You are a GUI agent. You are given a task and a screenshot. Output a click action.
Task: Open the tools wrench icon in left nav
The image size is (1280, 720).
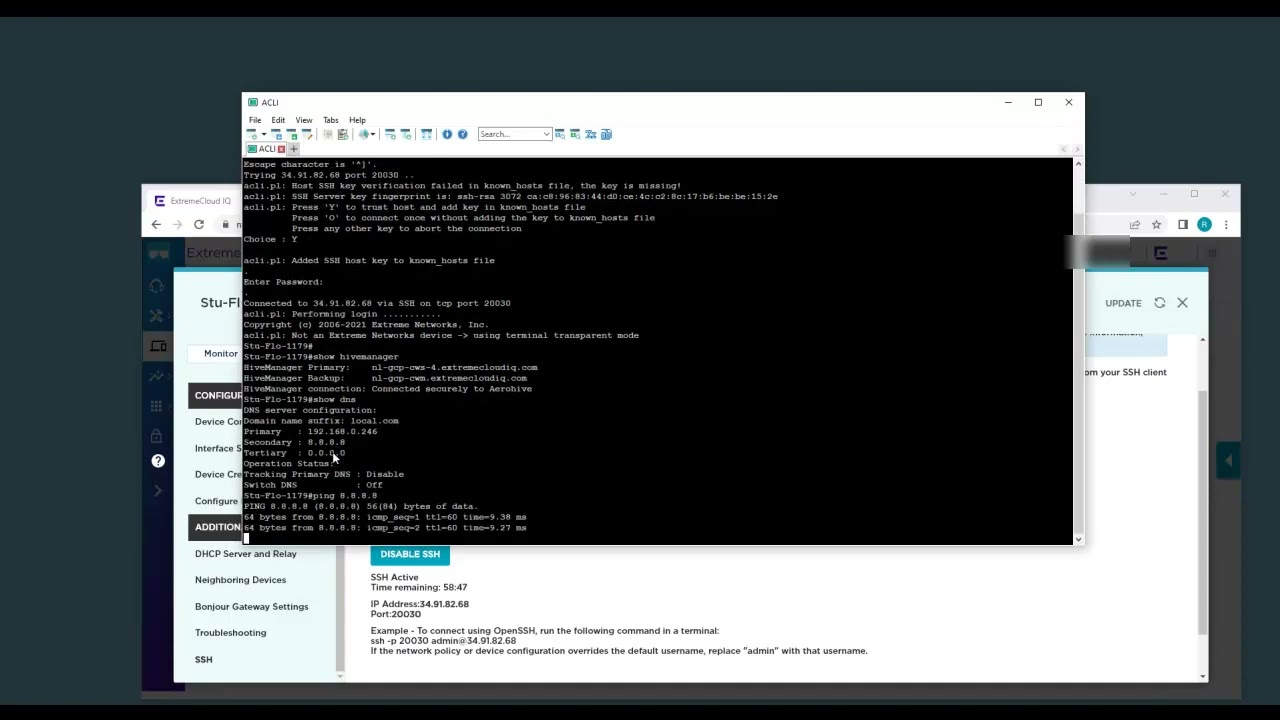[x=157, y=316]
